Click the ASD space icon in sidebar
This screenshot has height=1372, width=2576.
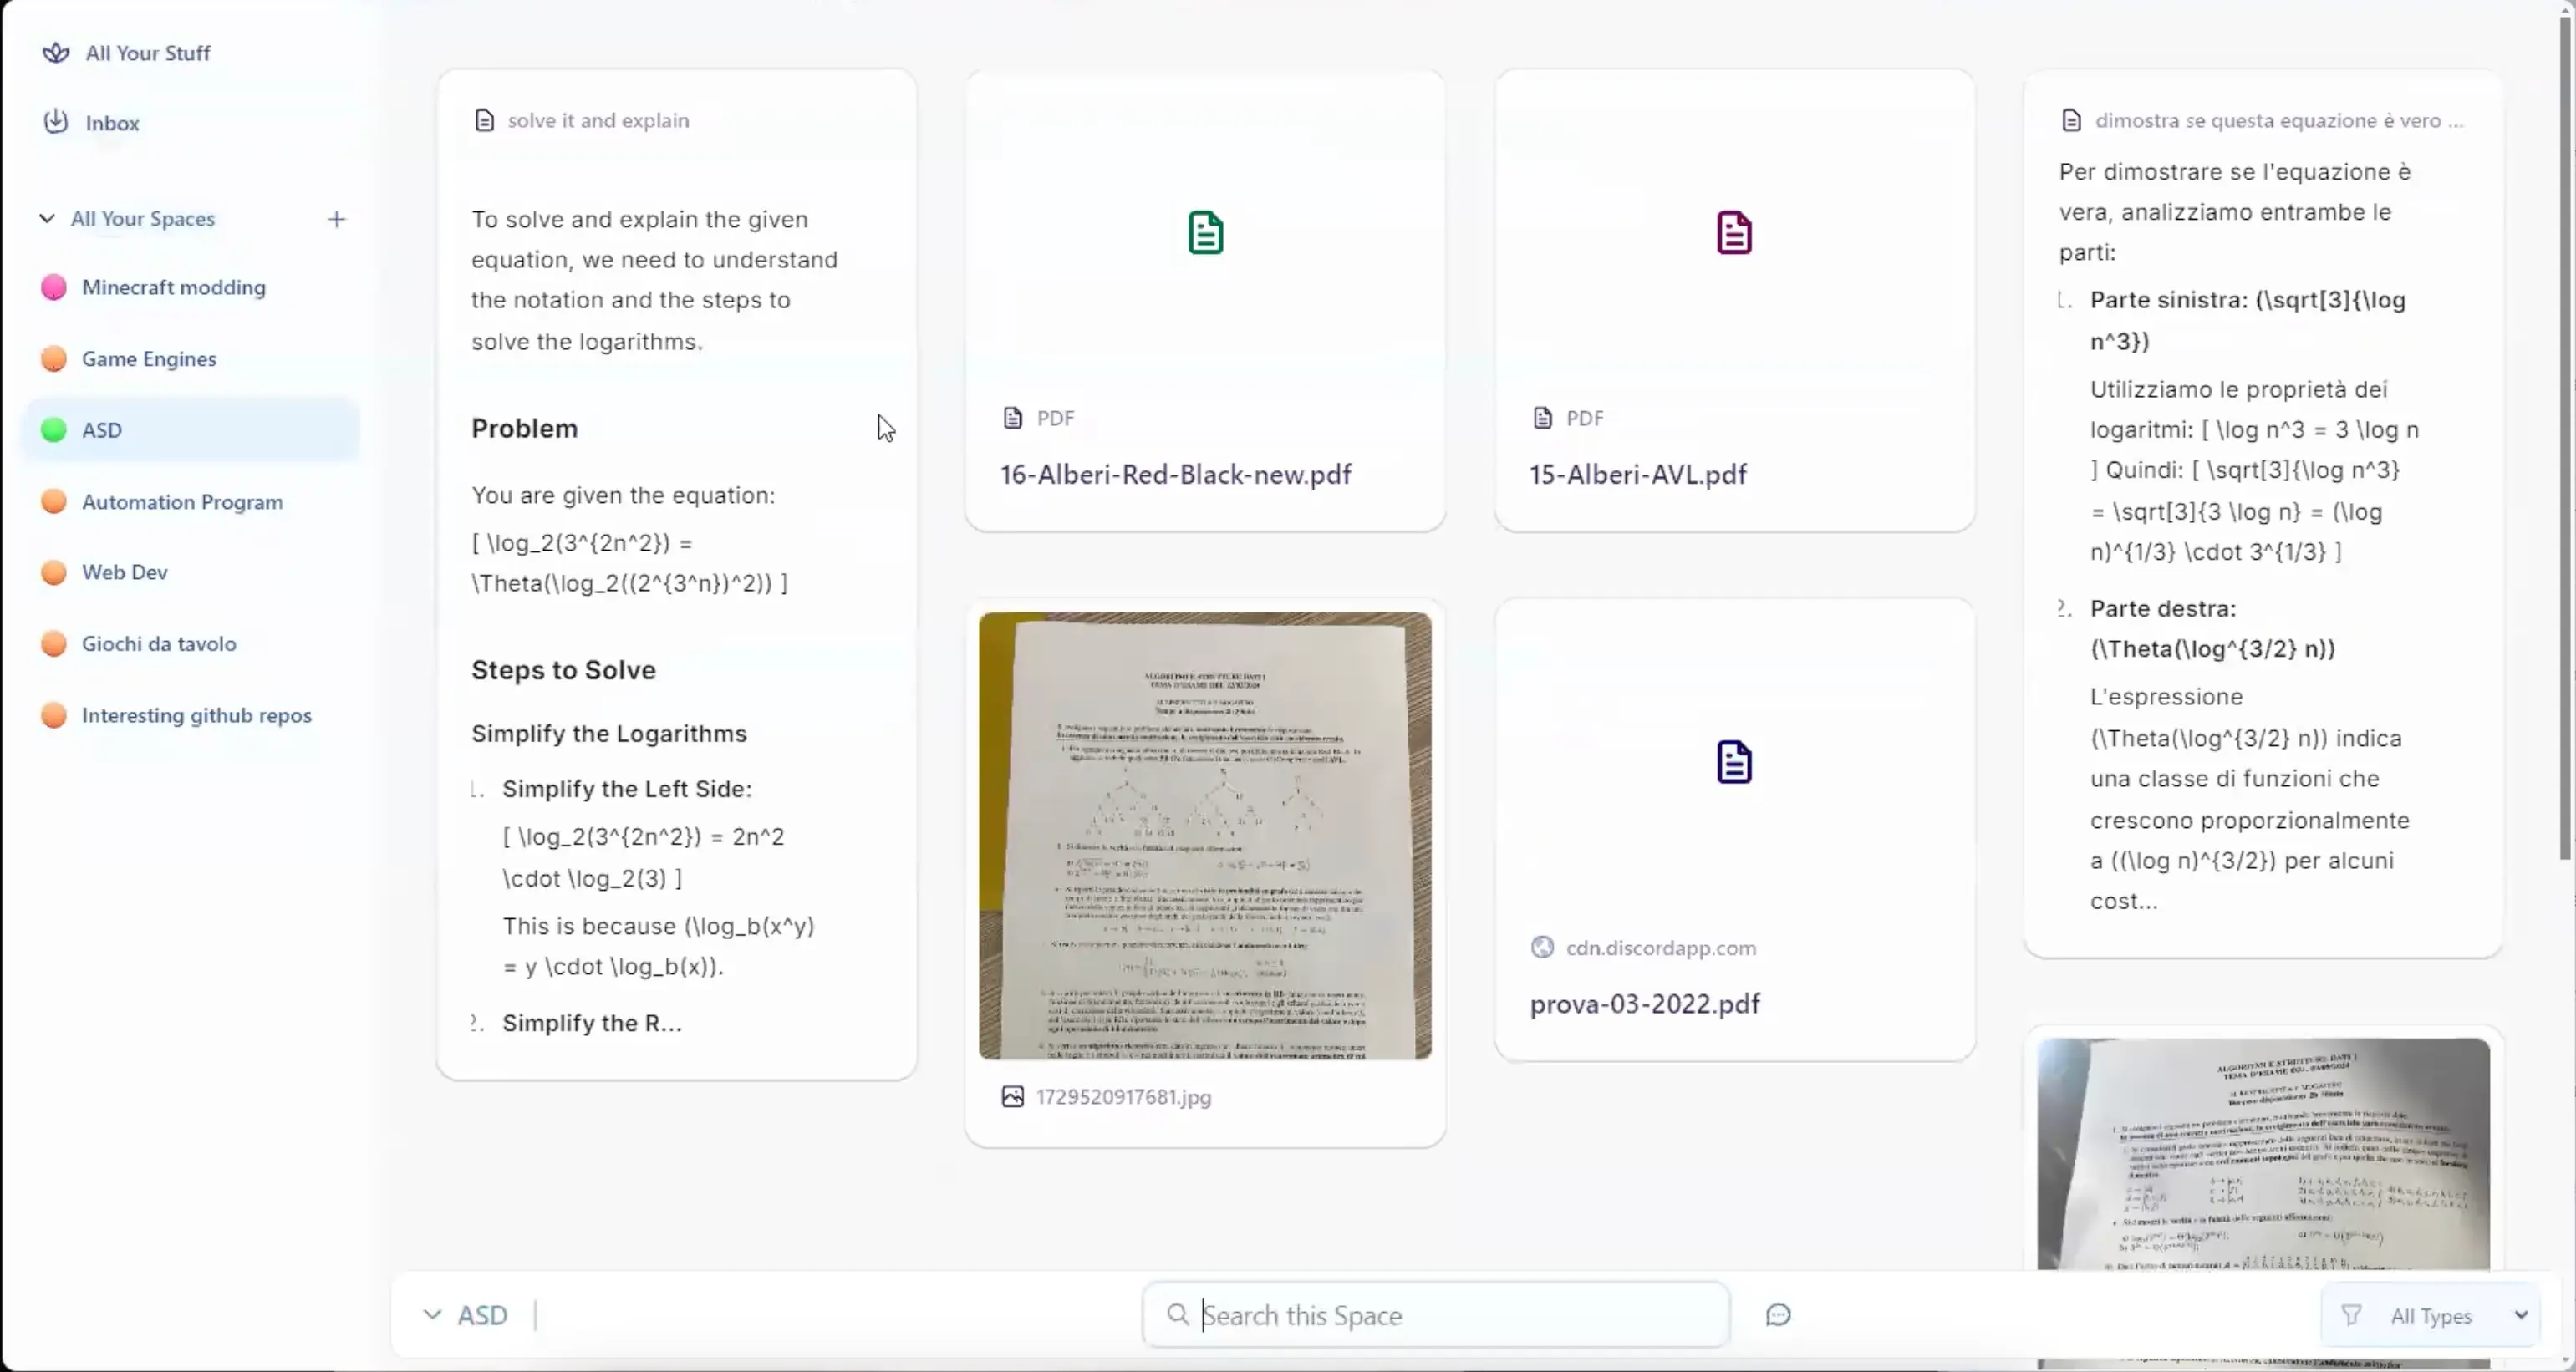click(x=54, y=429)
